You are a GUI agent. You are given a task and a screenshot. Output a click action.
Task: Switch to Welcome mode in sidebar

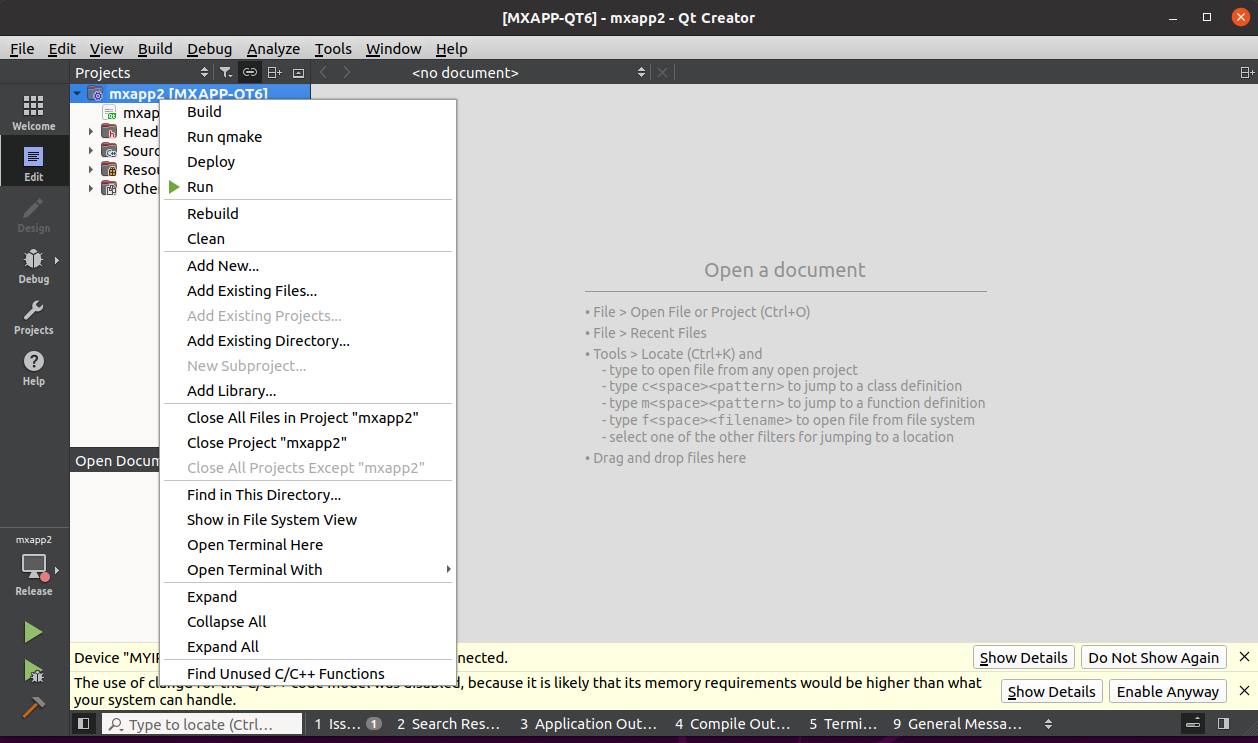(34, 112)
